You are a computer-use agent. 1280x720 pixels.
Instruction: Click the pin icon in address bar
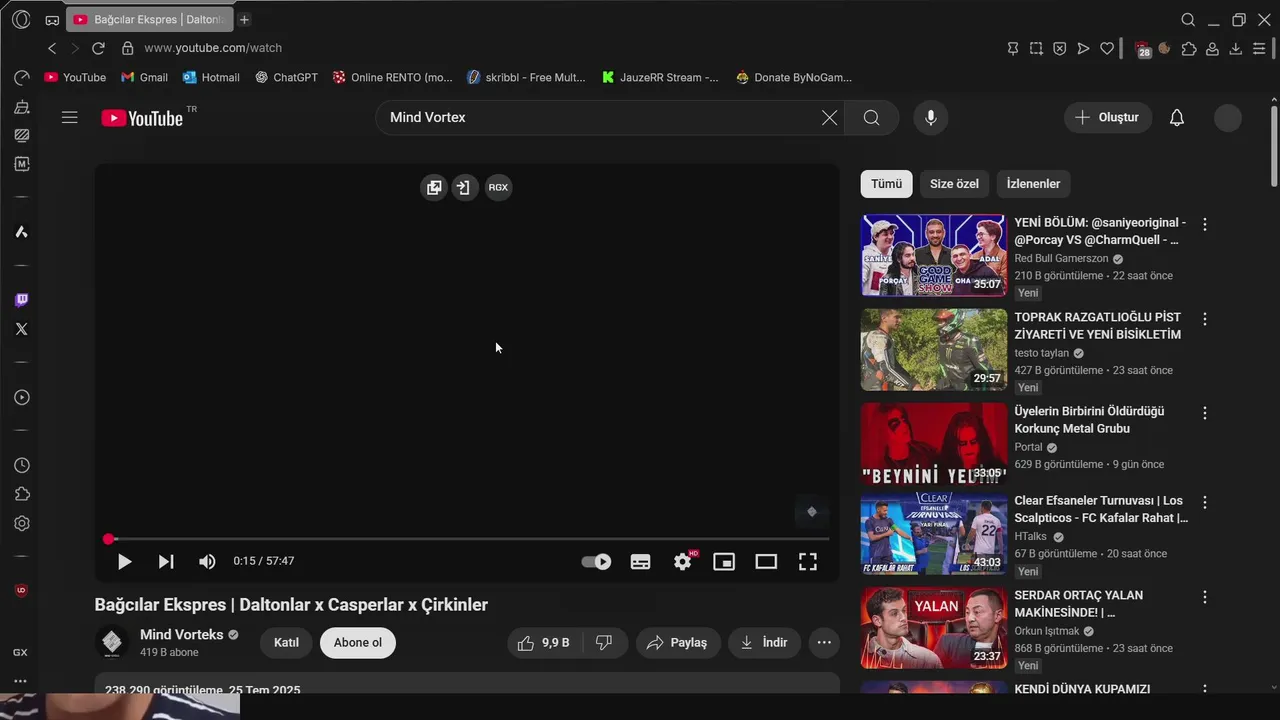tap(1013, 48)
